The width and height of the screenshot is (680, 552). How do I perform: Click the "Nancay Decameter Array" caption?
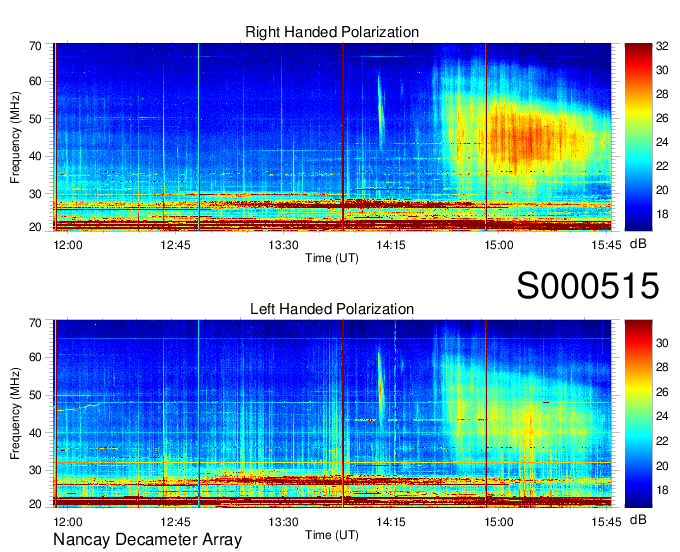tap(147, 540)
